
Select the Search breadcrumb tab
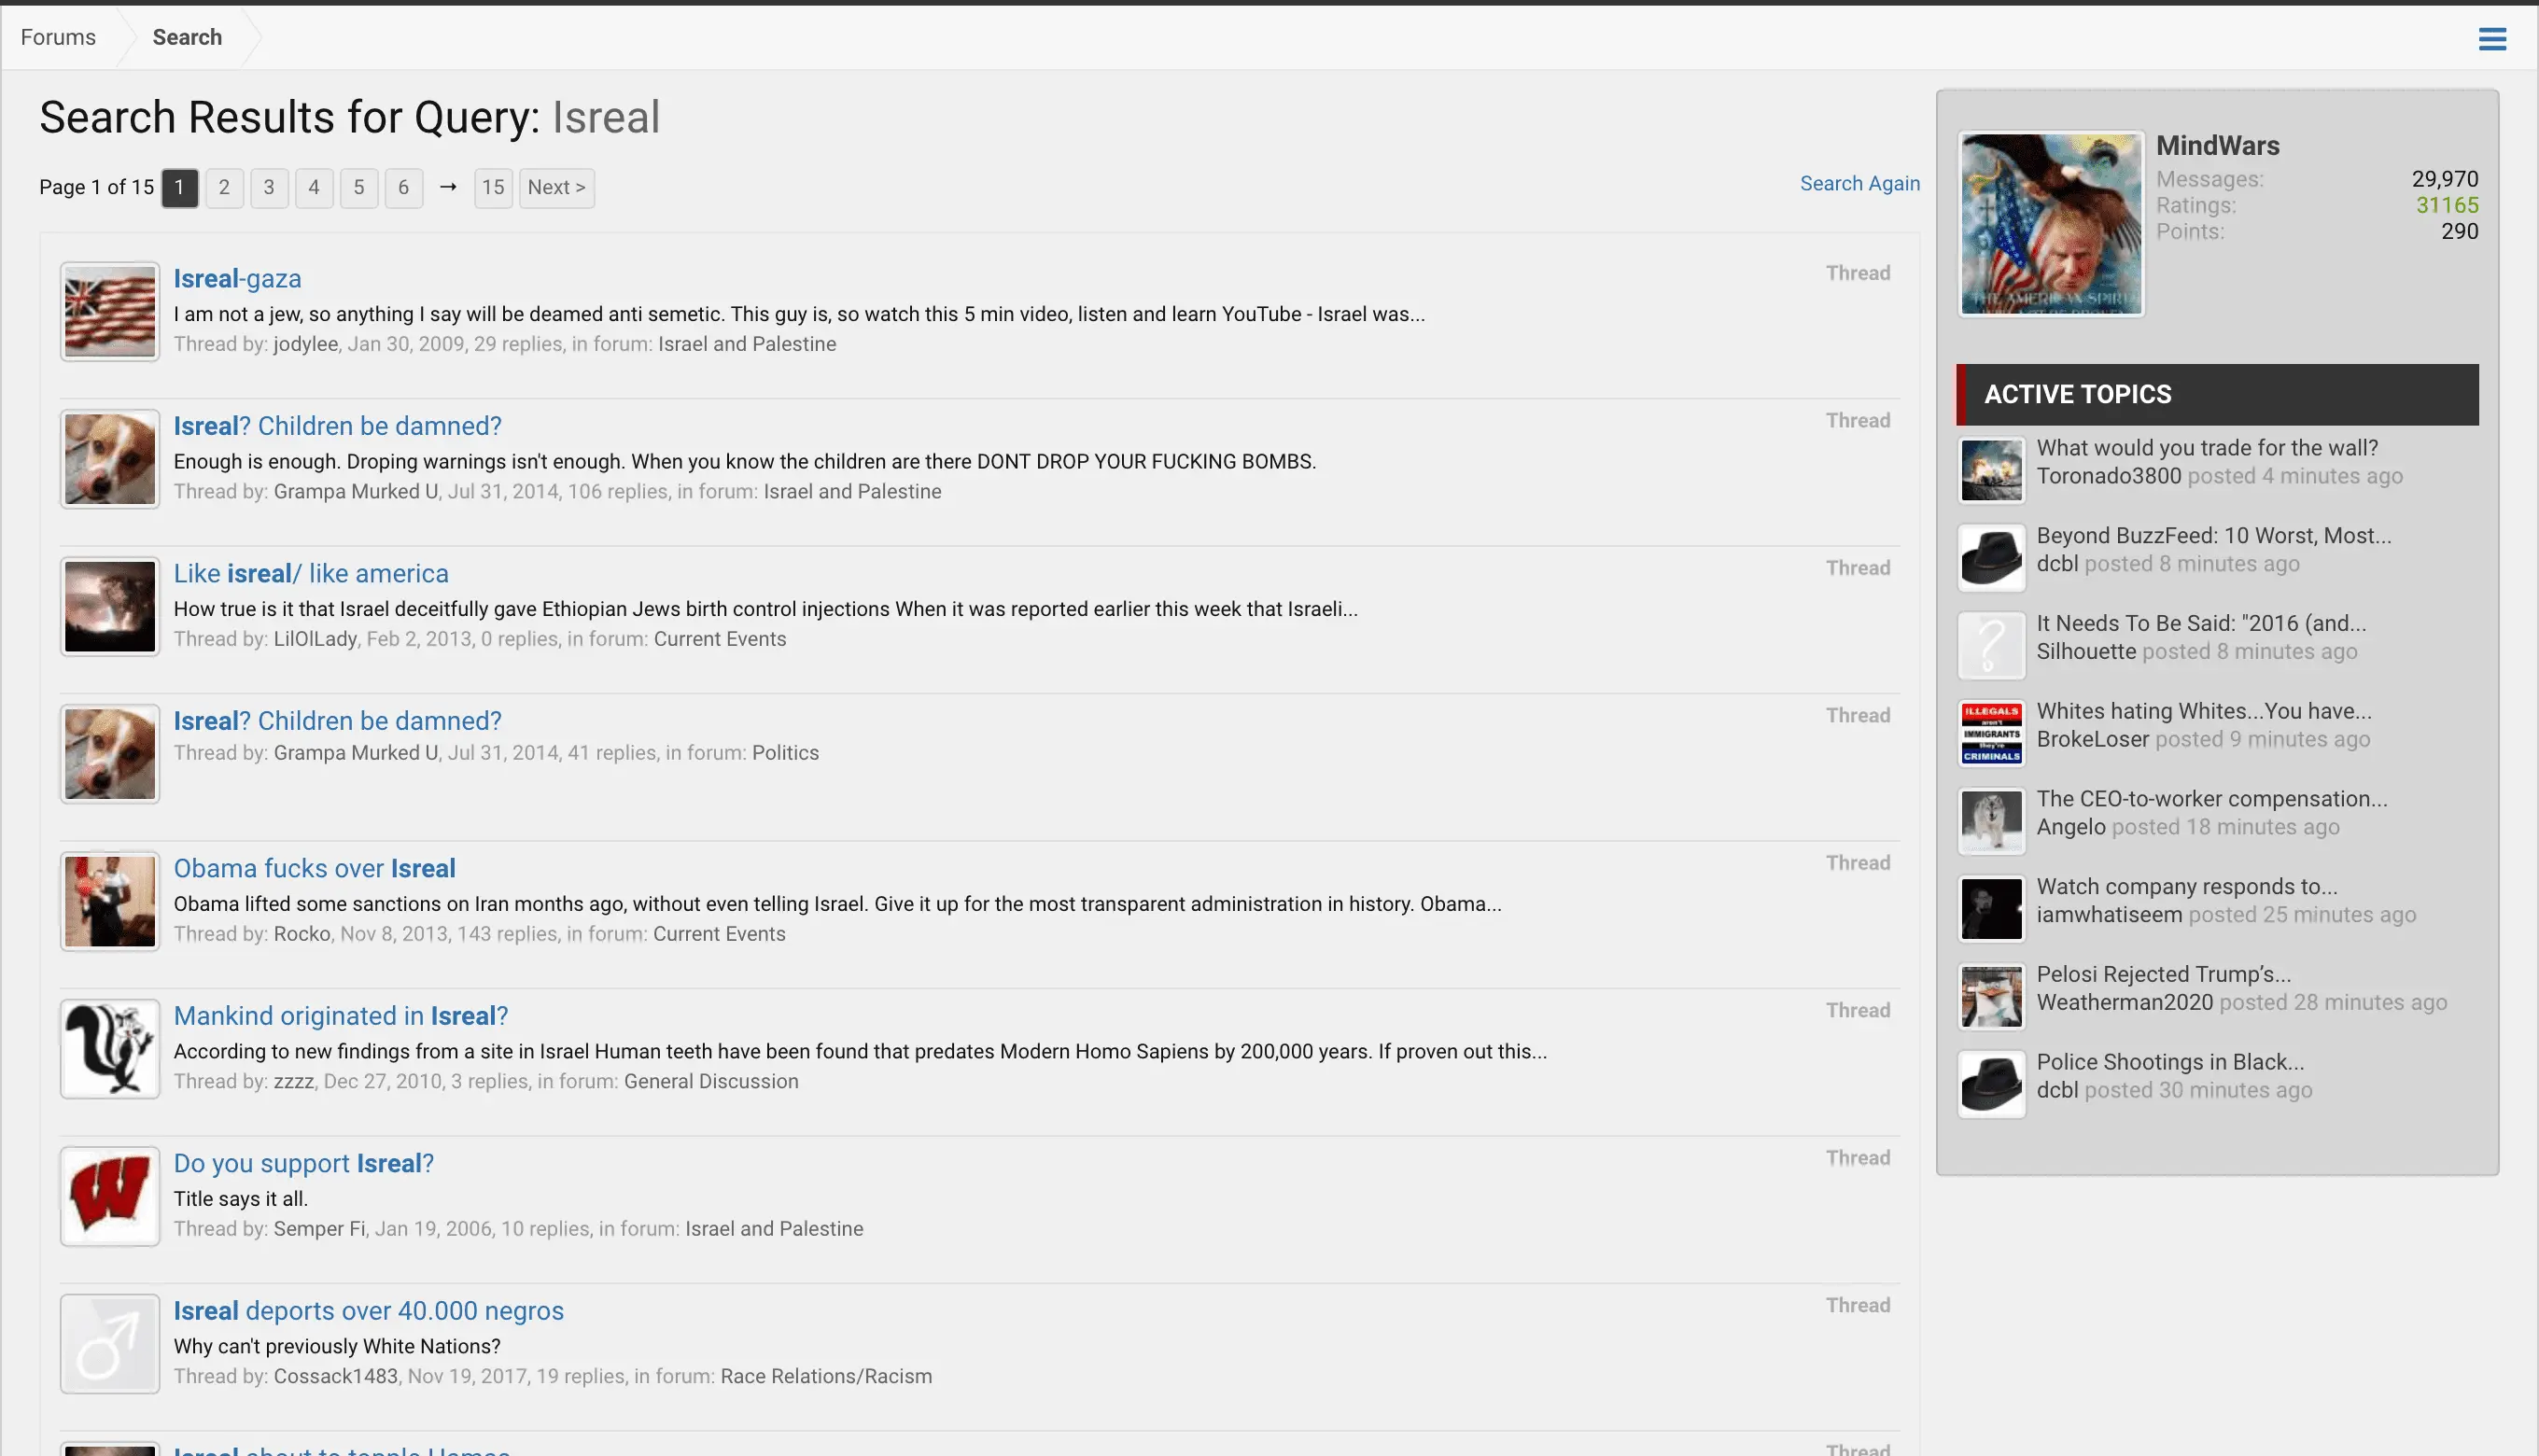click(x=187, y=37)
